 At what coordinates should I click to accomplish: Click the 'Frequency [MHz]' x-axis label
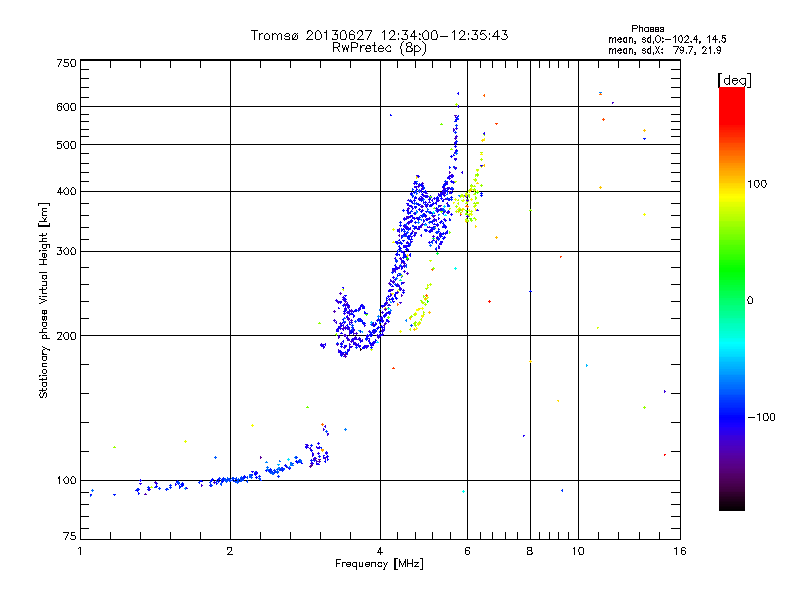pyautogui.click(x=379, y=564)
